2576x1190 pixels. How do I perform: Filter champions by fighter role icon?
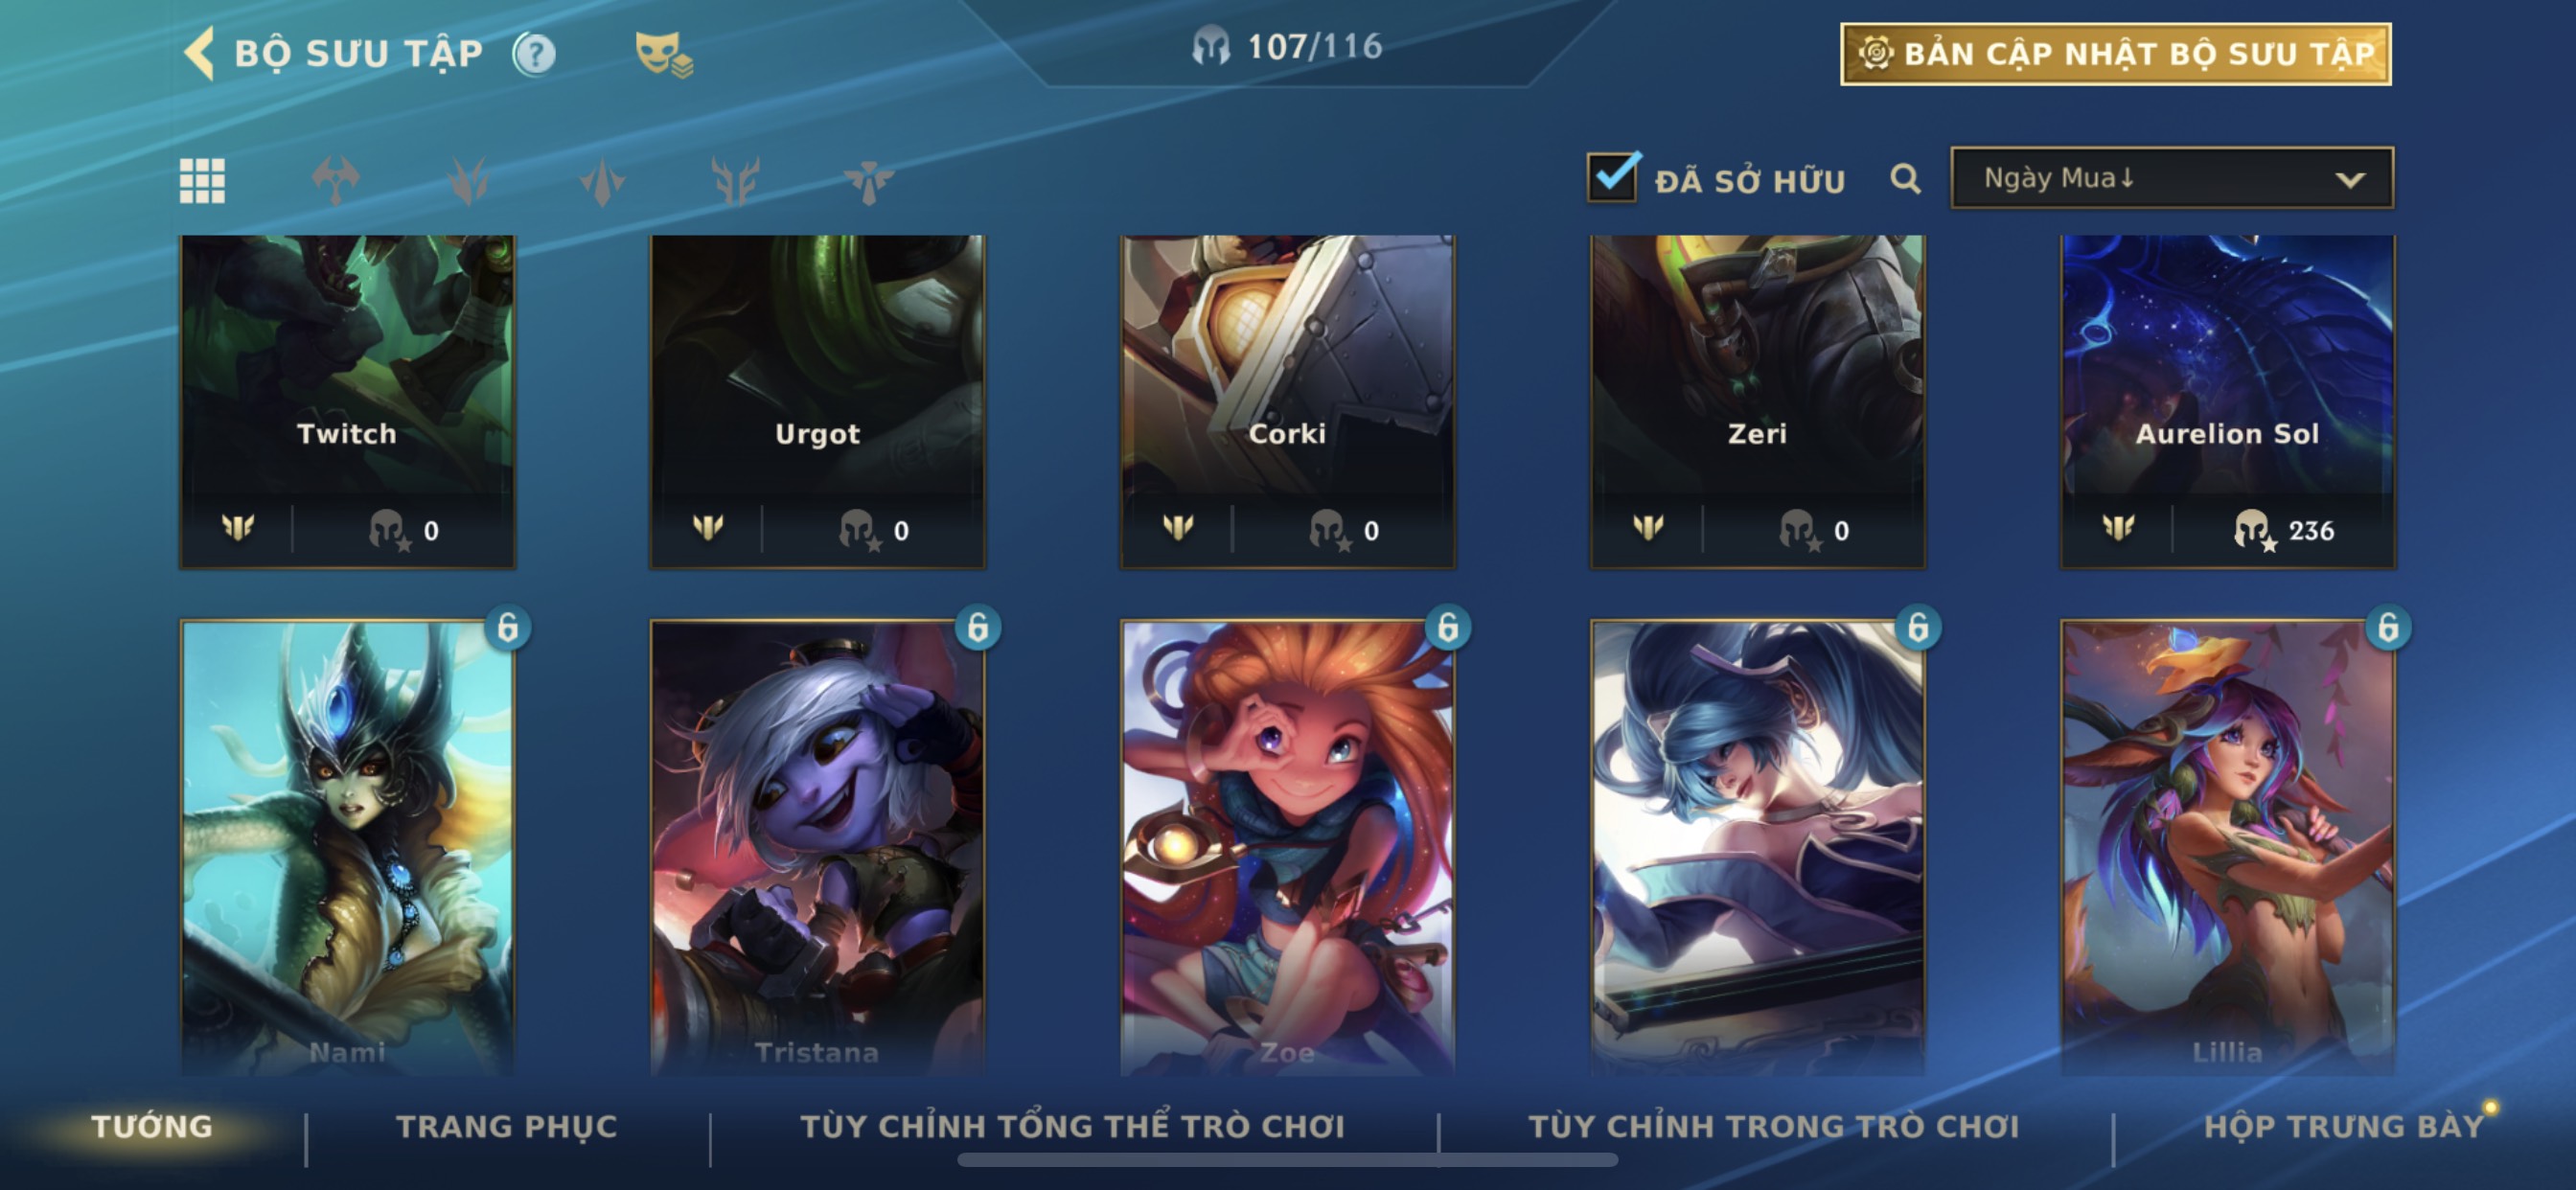335,181
